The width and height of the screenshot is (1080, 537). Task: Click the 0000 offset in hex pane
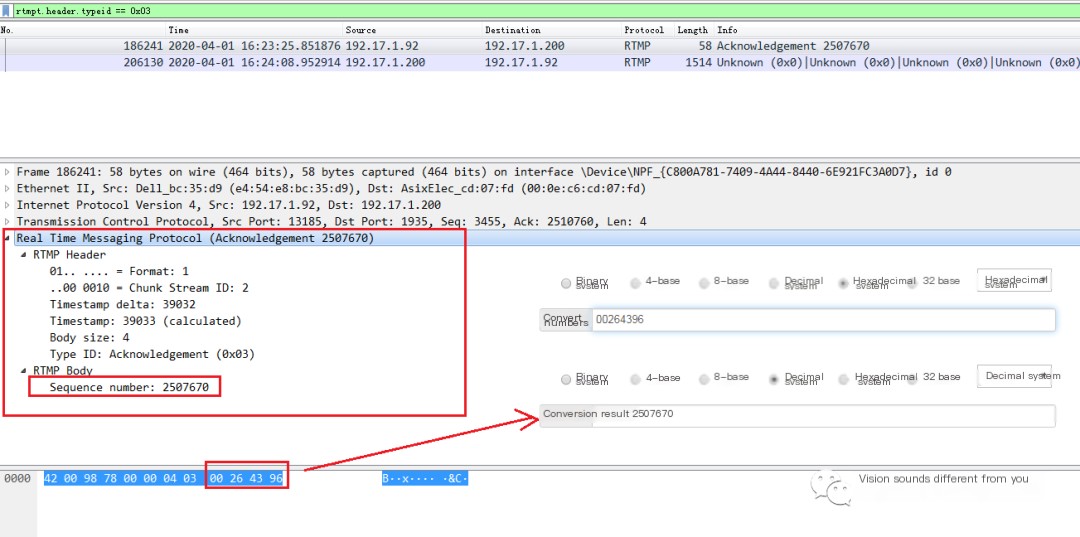click(17, 478)
